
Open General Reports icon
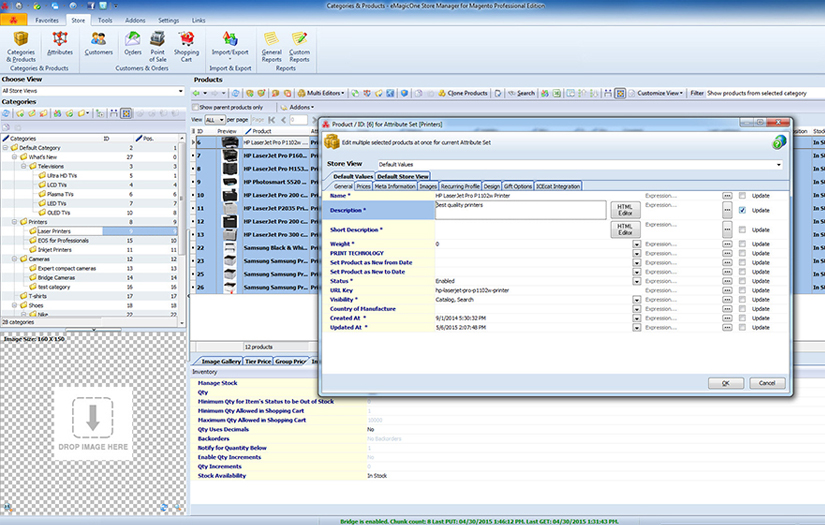tap(271, 47)
